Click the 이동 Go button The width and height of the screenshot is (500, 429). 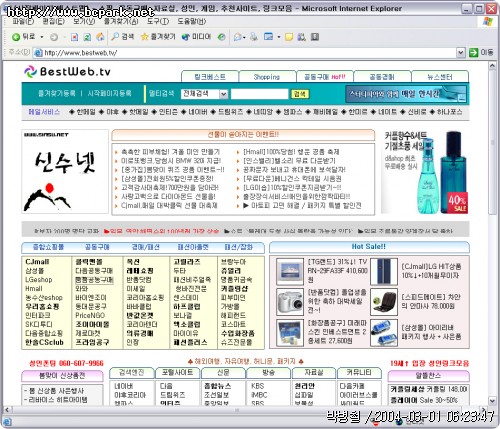point(481,52)
